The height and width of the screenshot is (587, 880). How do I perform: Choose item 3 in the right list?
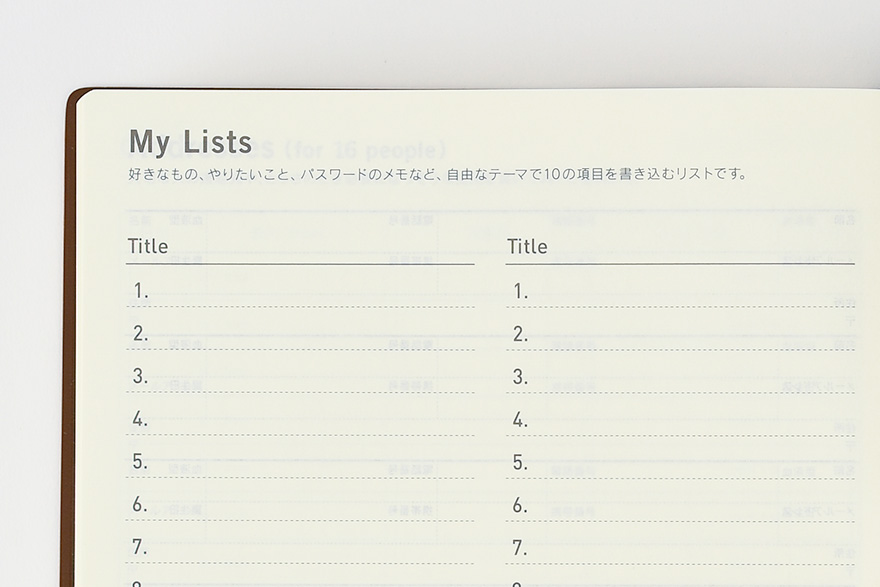(x=680, y=377)
